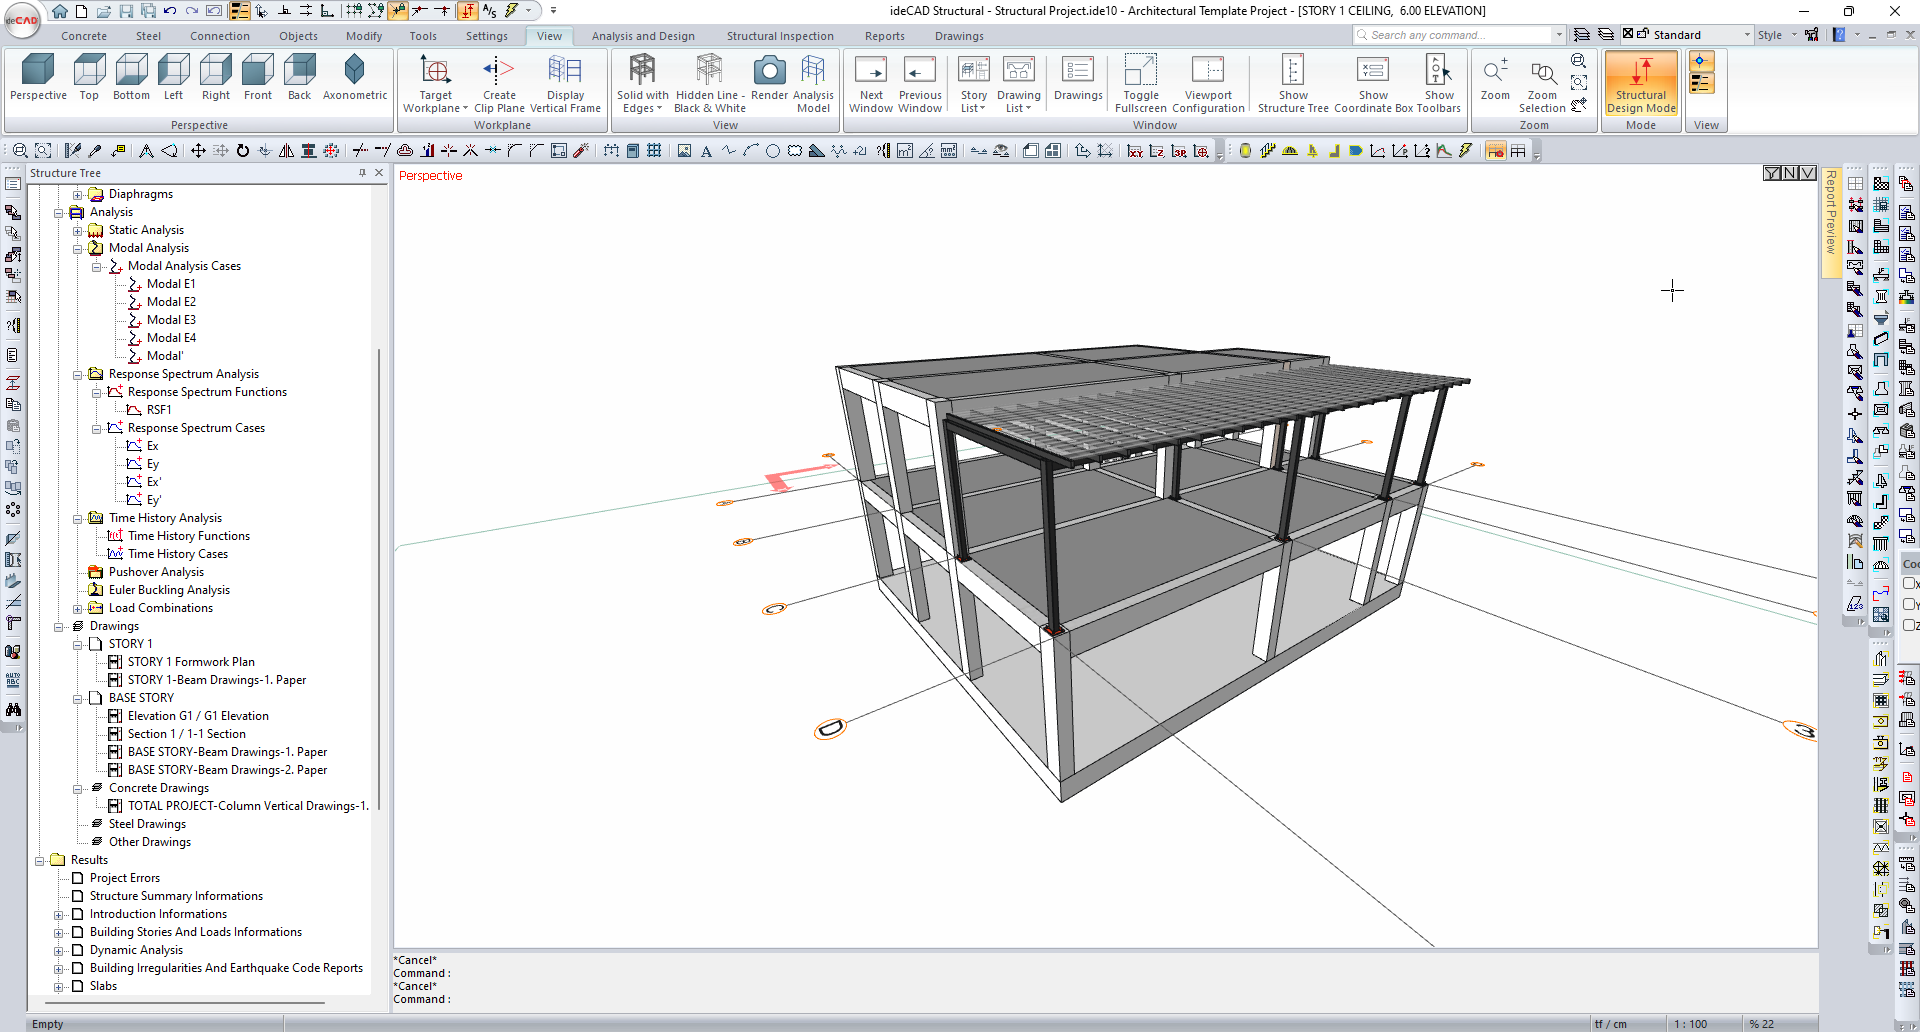Collapse the Response Spectrum Analysis node
The width and height of the screenshot is (1920, 1032).
[x=78, y=374]
